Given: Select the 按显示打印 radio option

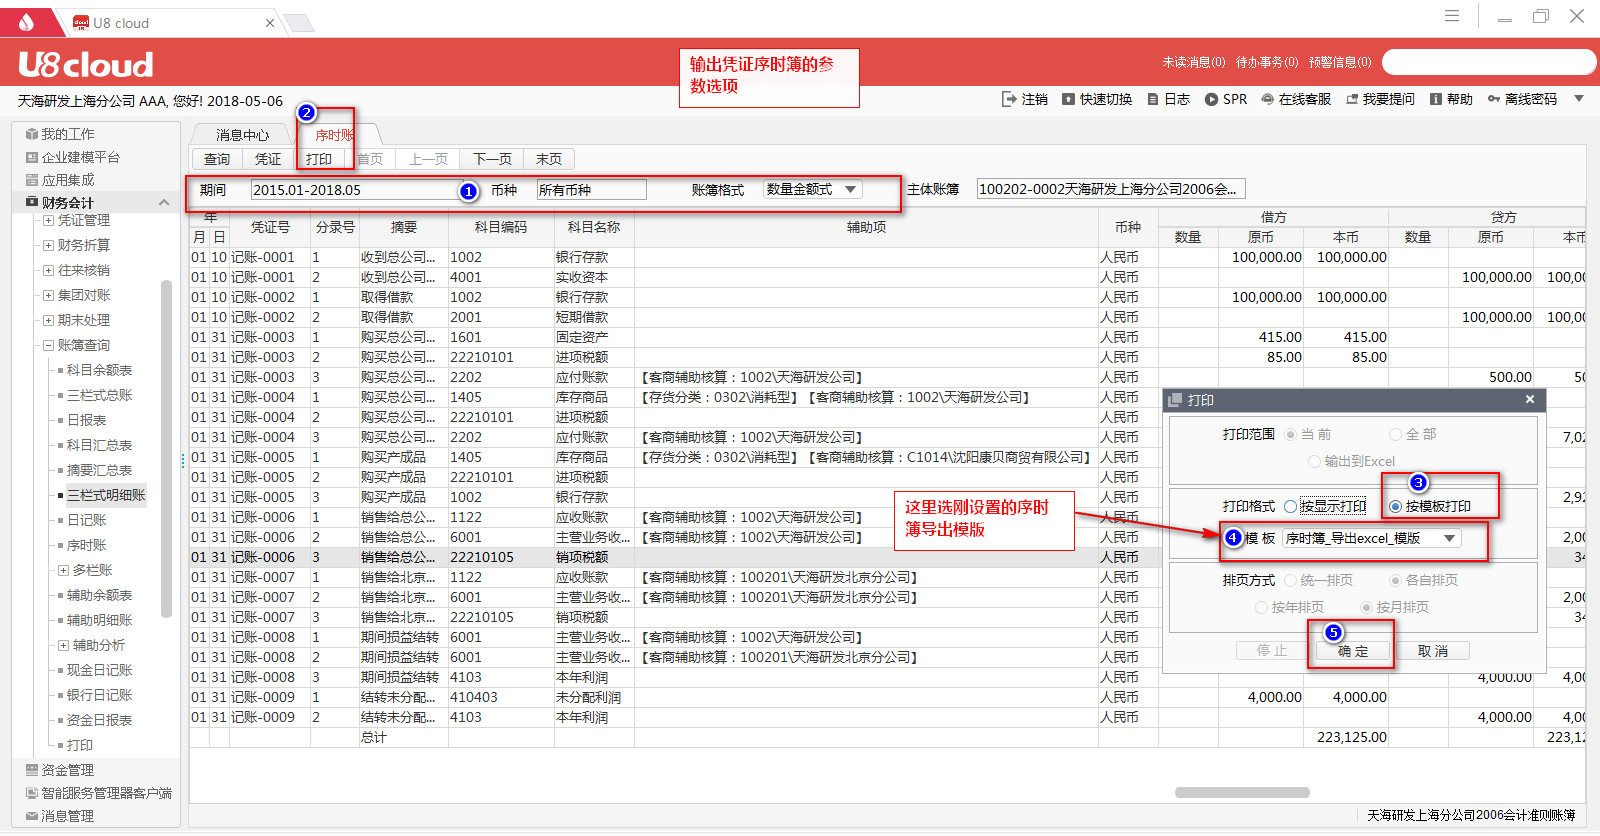Looking at the screenshot, I should click(1291, 507).
